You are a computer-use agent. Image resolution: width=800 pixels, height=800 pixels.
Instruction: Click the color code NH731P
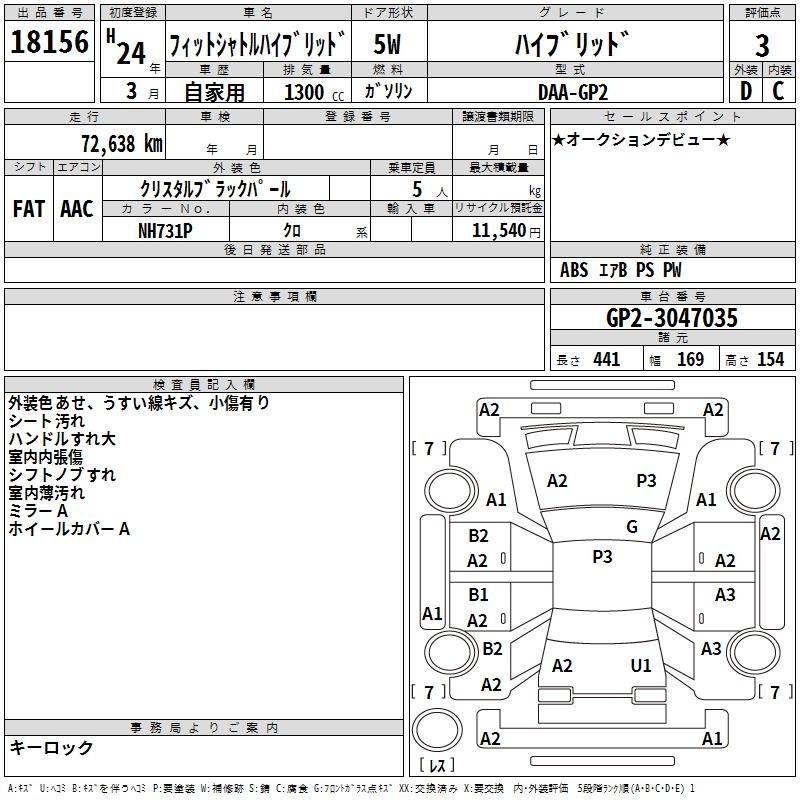(165, 230)
